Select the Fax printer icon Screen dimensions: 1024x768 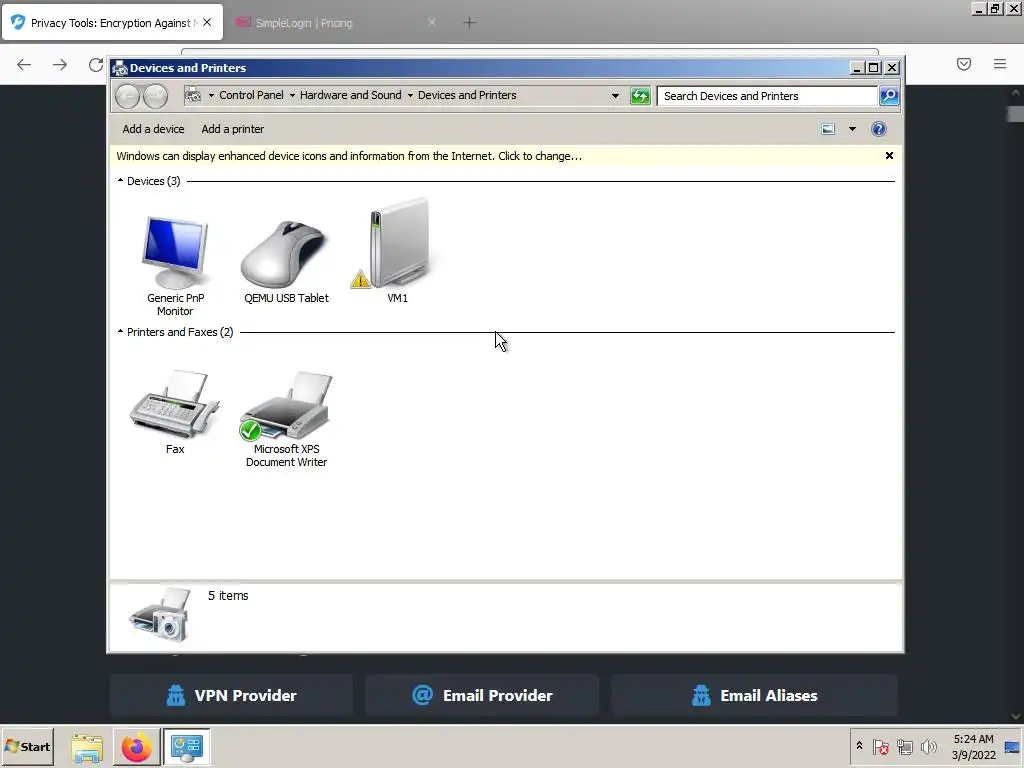(x=174, y=404)
